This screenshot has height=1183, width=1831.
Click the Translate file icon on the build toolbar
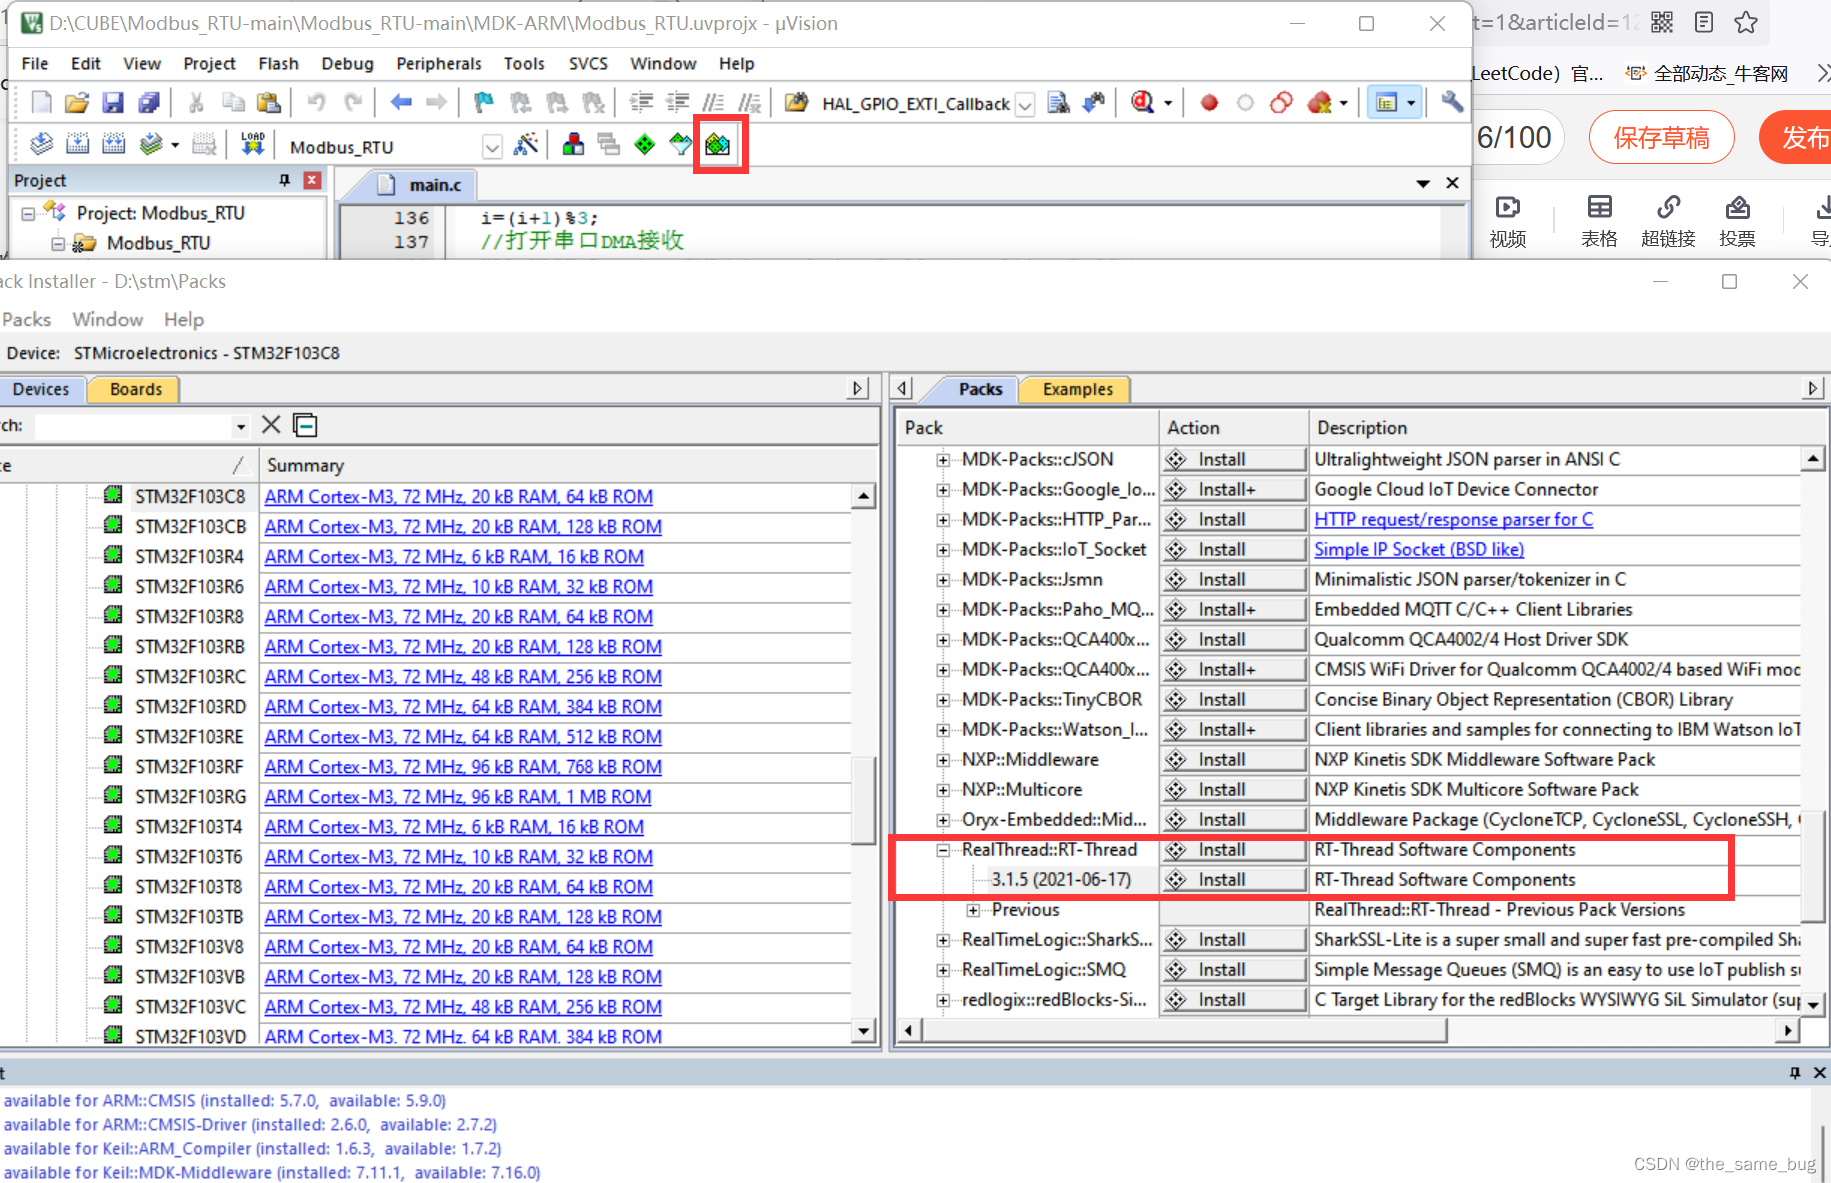41,145
